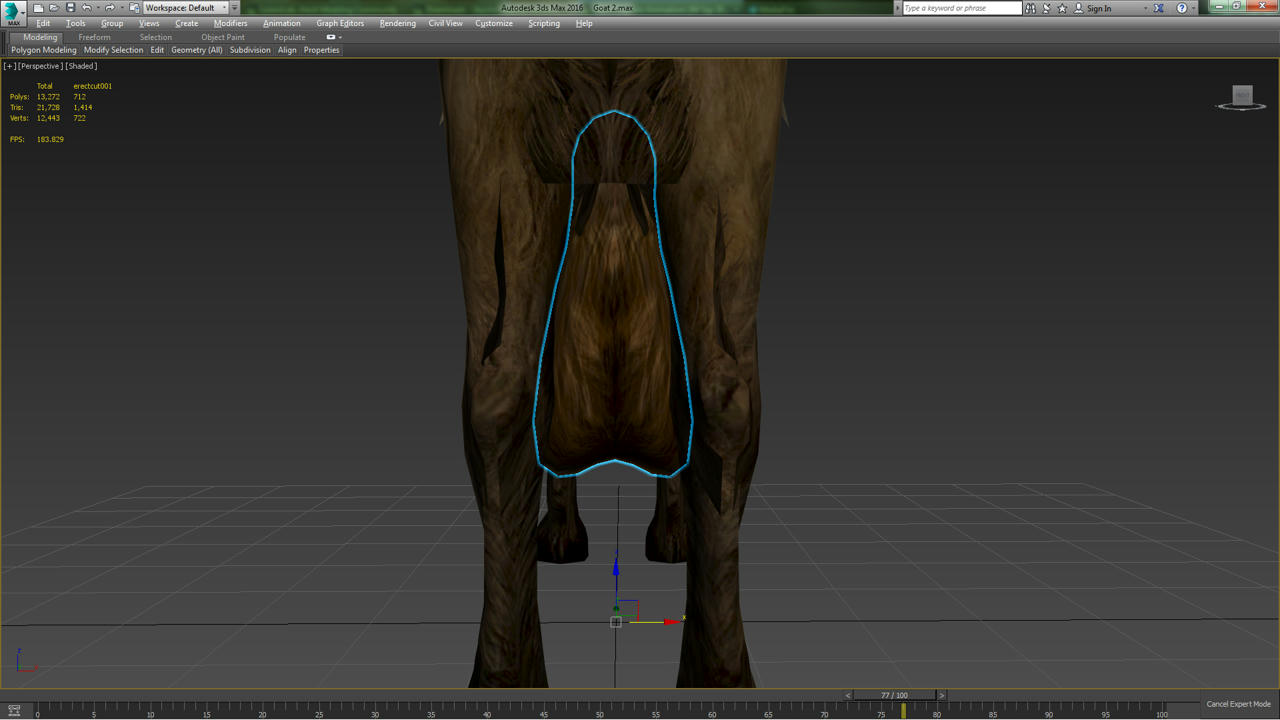
Task: Click the binoculars search icon
Action: coord(1030,8)
